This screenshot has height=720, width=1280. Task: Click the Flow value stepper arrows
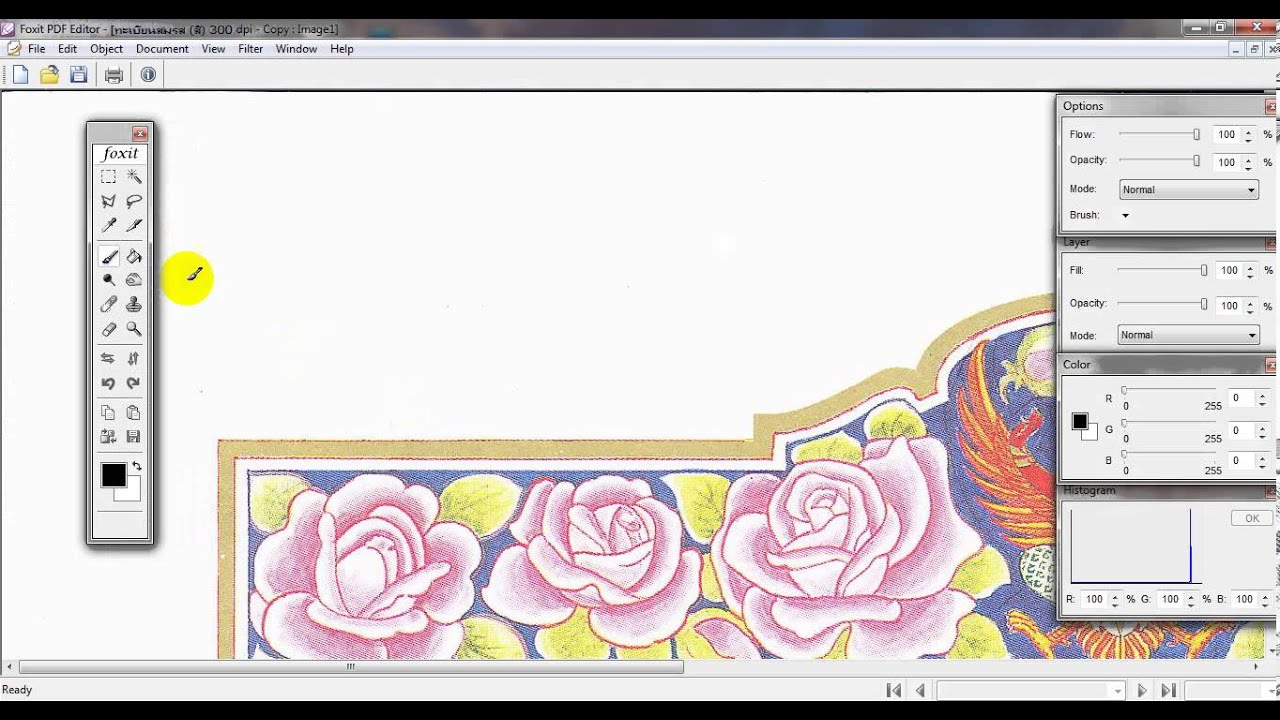click(x=1248, y=134)
